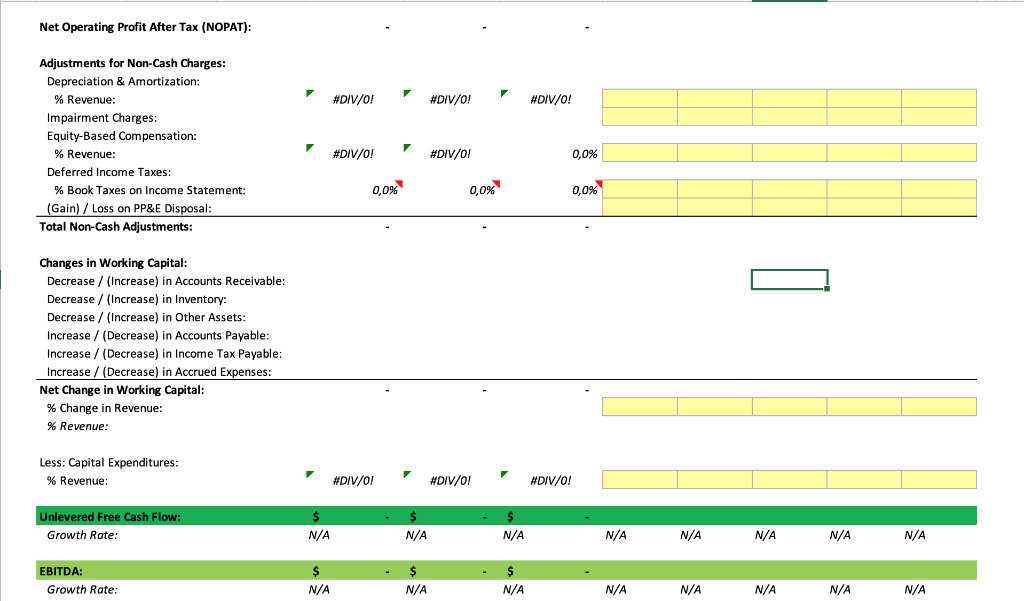Click the (Gain) / Loss on PP&E Disposal label

click(129, 208)
